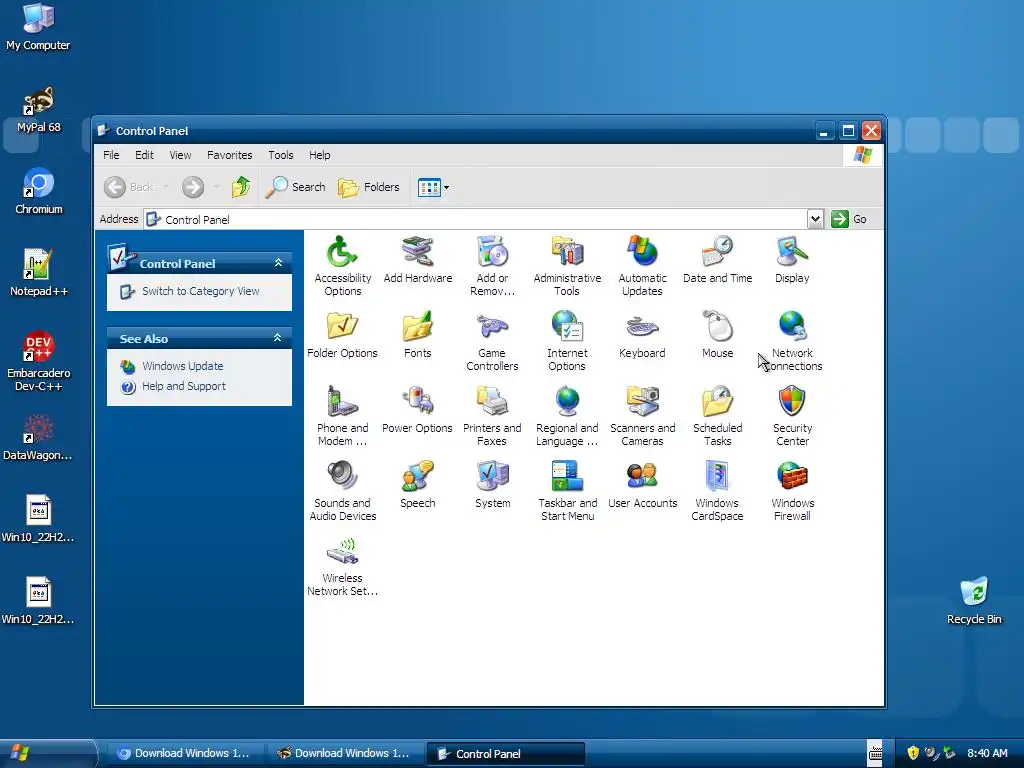
Task: Click the Search toolbar button
Action: click(x=296, y=187)
